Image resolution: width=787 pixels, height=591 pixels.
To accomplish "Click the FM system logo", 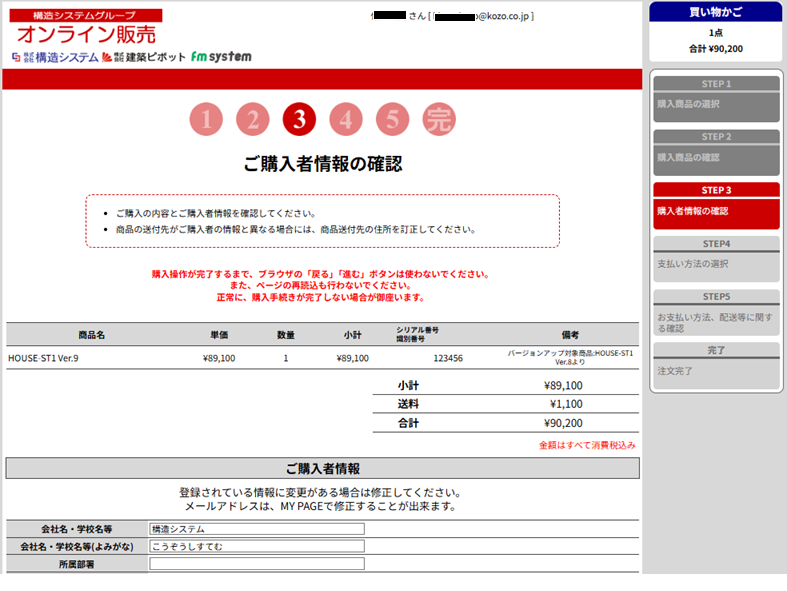I will (x=221, y=57).
